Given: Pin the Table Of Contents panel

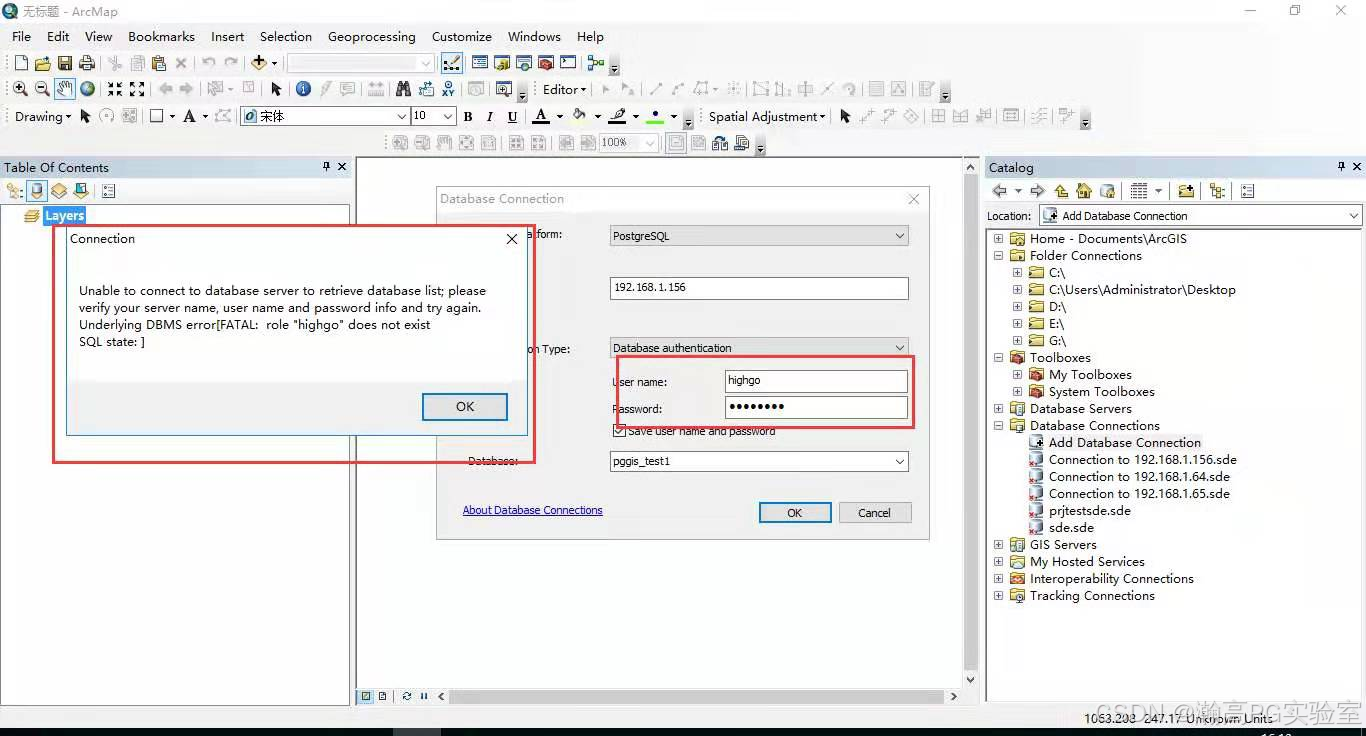Looking at the screenshot, I should click(326, 167).
